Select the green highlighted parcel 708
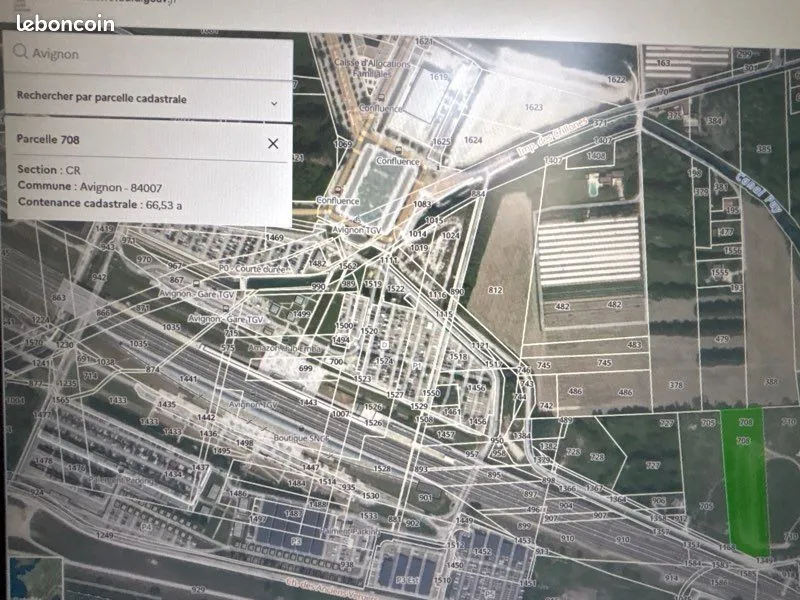This screenshot has height=600, width=800. click(x=746, y=482)
